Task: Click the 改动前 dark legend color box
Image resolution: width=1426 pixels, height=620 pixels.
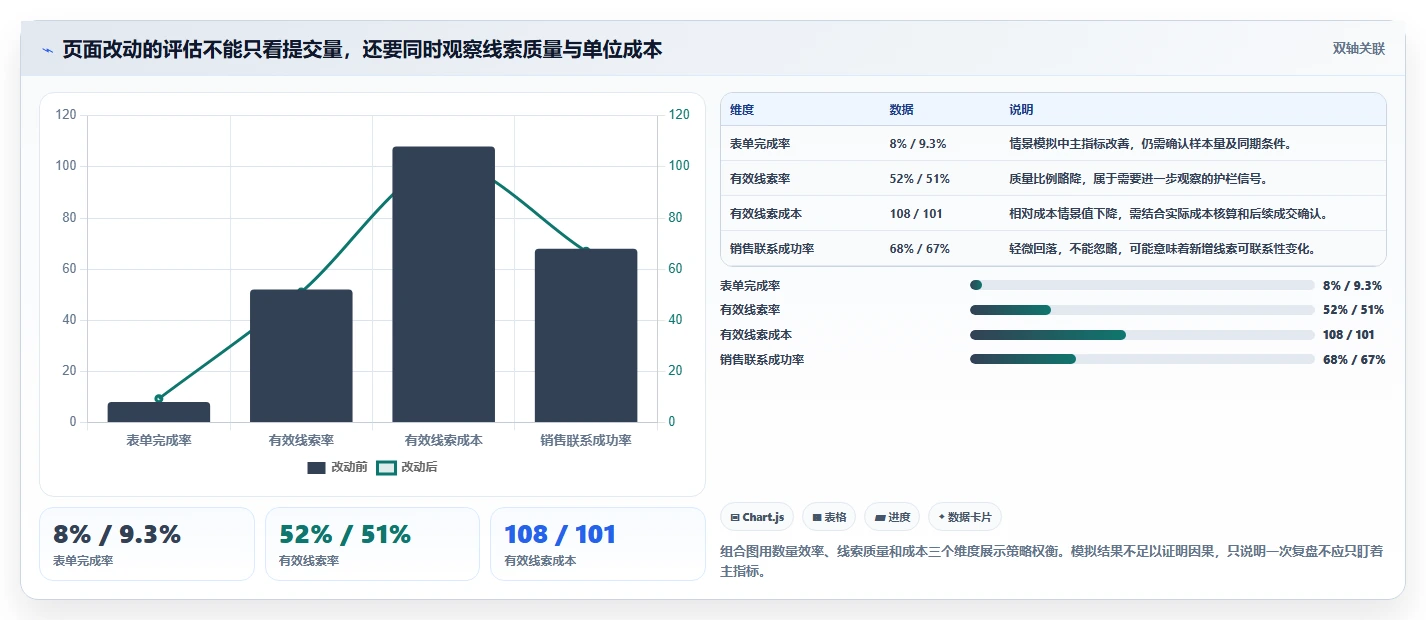Action: [317, 467]
